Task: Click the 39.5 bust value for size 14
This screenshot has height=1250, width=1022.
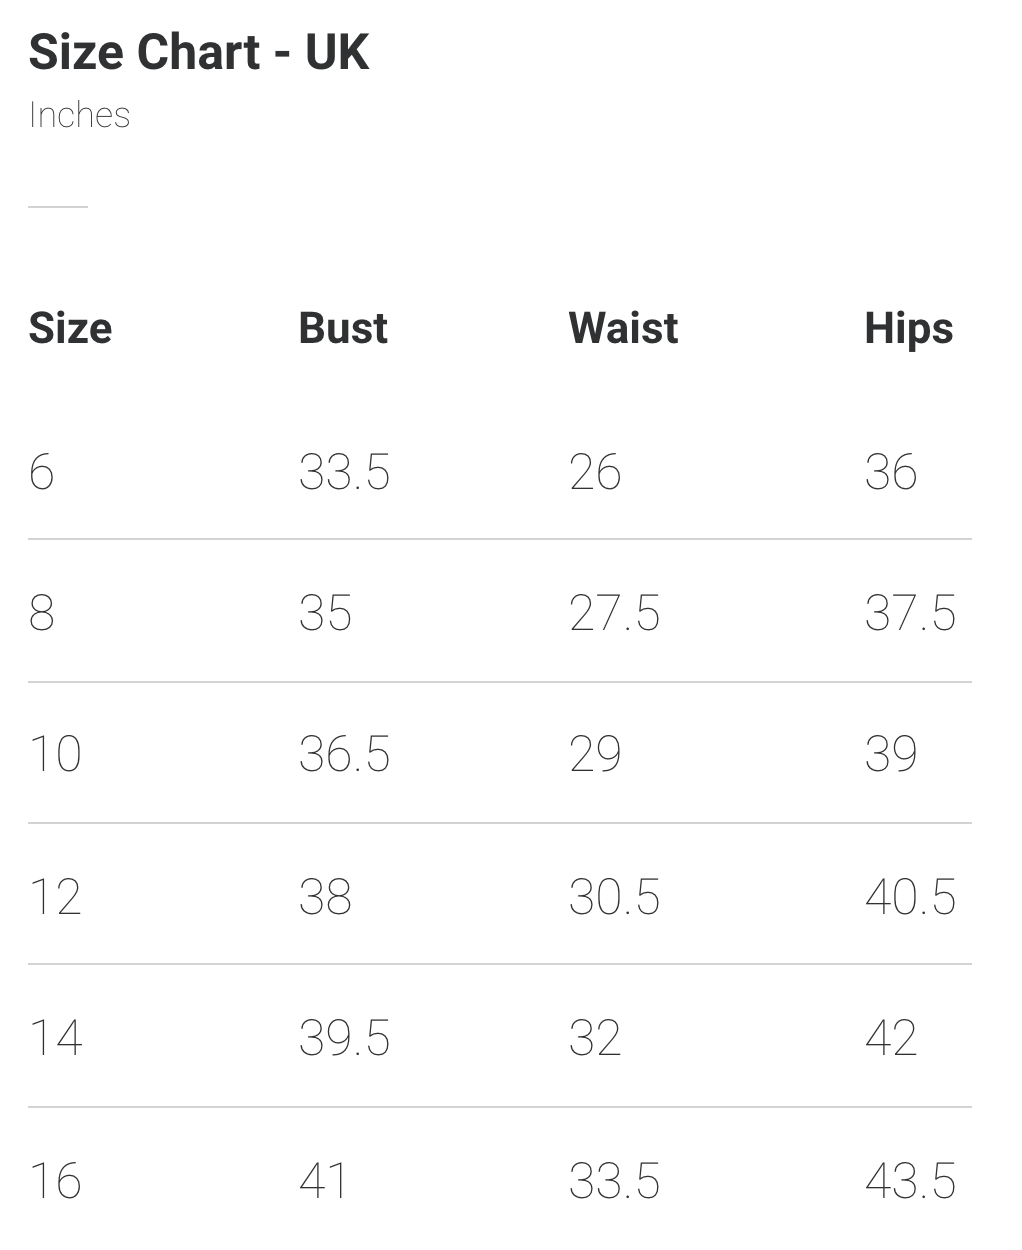Action: click(344, 1038)
